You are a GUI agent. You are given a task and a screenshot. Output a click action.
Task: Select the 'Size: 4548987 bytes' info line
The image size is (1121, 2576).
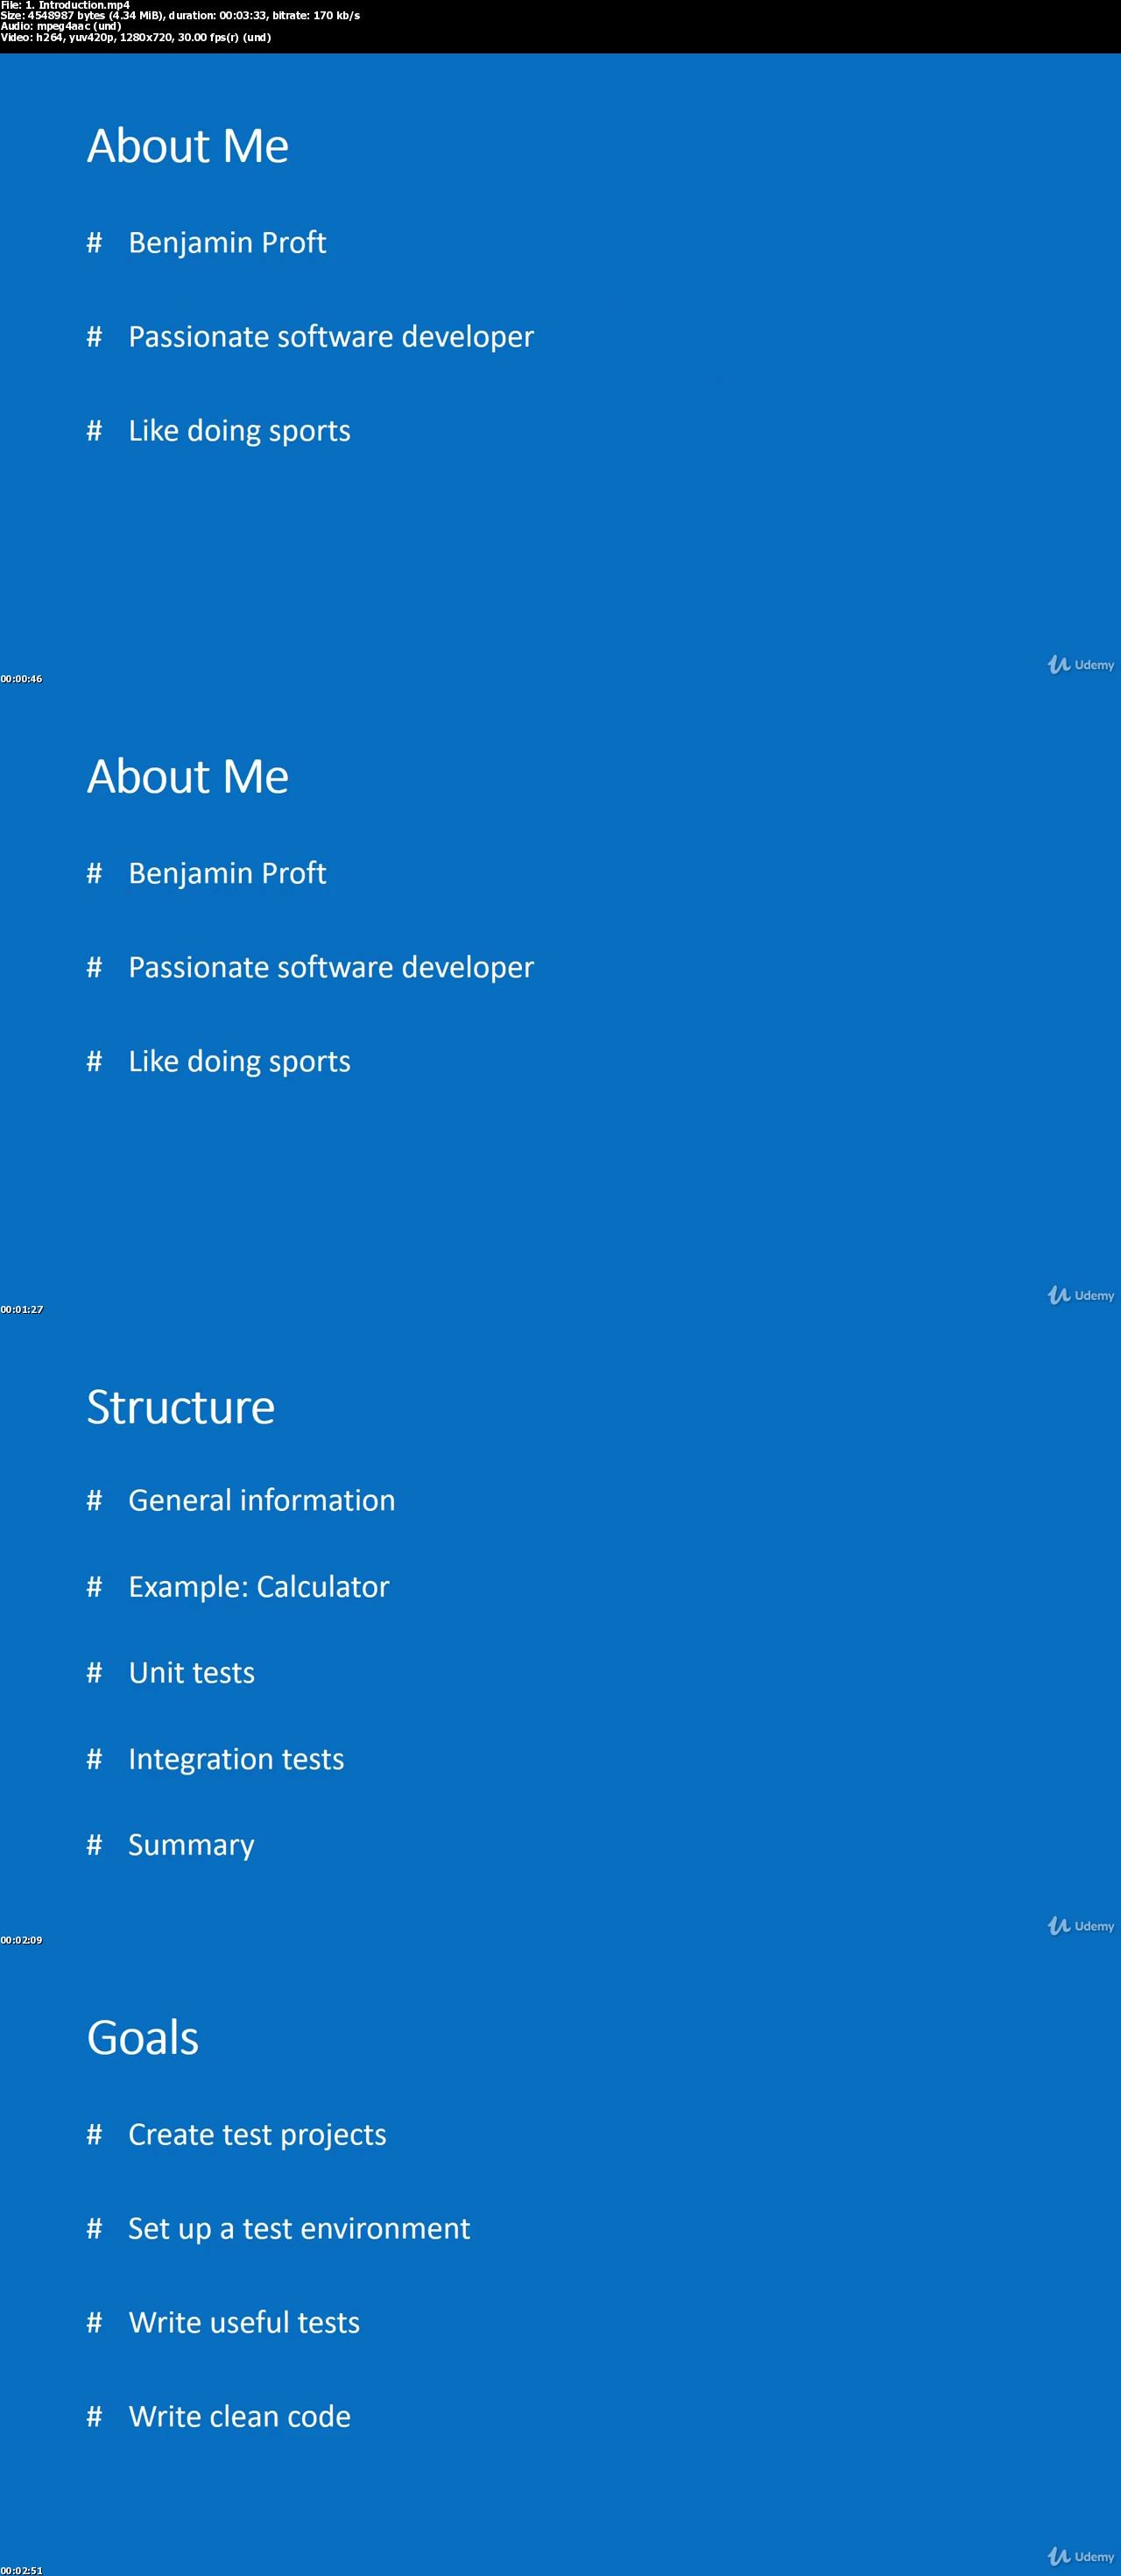[180, 16]
